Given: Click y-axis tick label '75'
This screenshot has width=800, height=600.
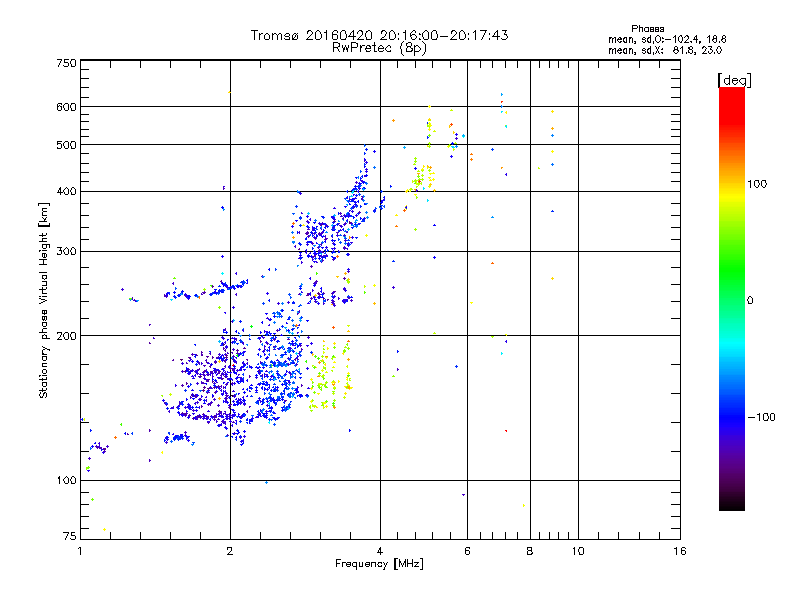Looking at the screenshot, I should pyautogui.click(x=70, y=536).
